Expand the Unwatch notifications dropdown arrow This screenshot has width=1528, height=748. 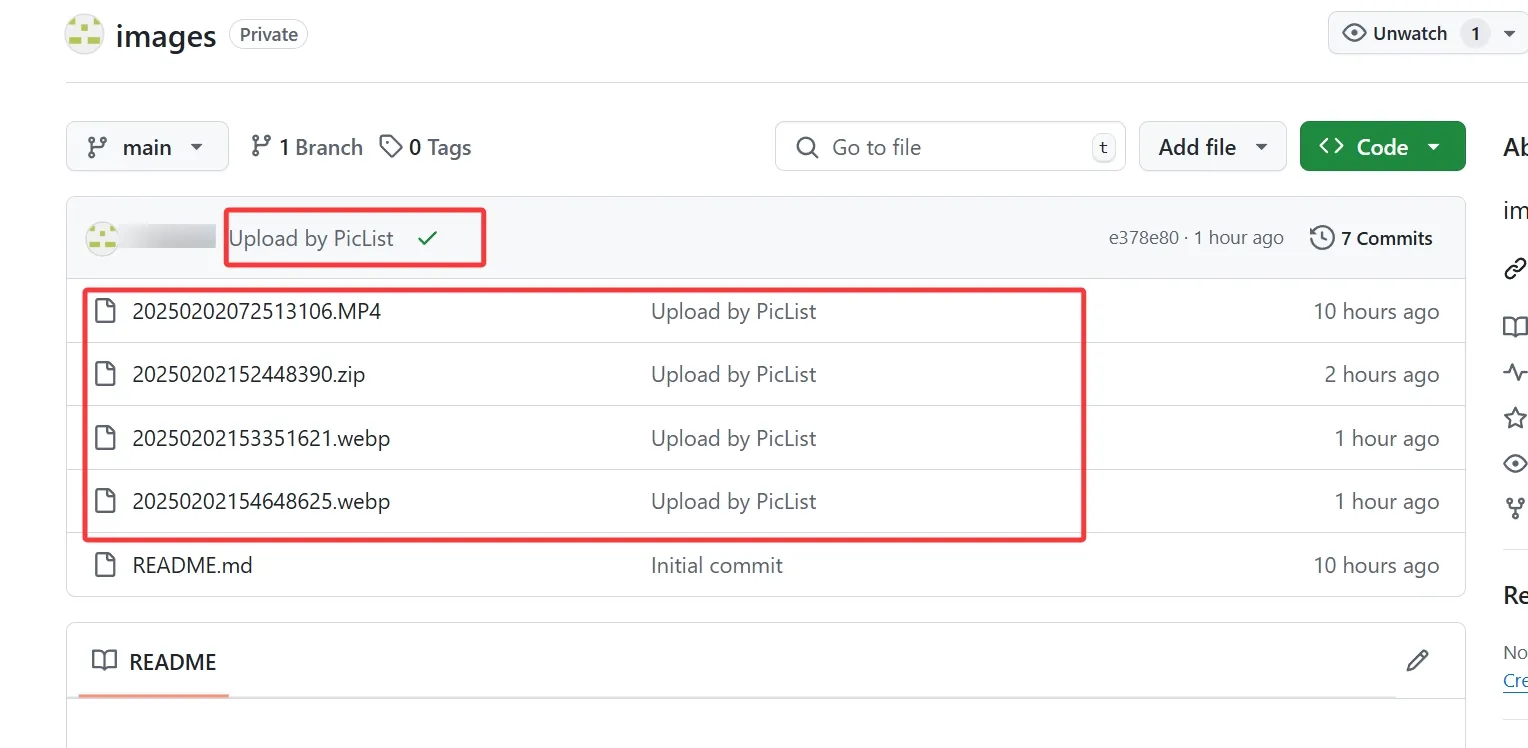coord(1509,34)
